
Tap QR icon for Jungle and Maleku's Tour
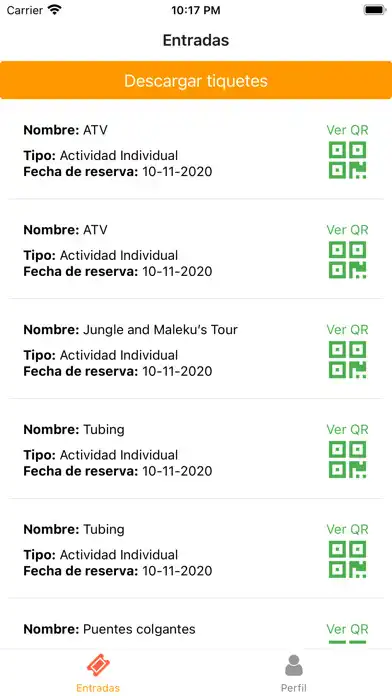348,360
